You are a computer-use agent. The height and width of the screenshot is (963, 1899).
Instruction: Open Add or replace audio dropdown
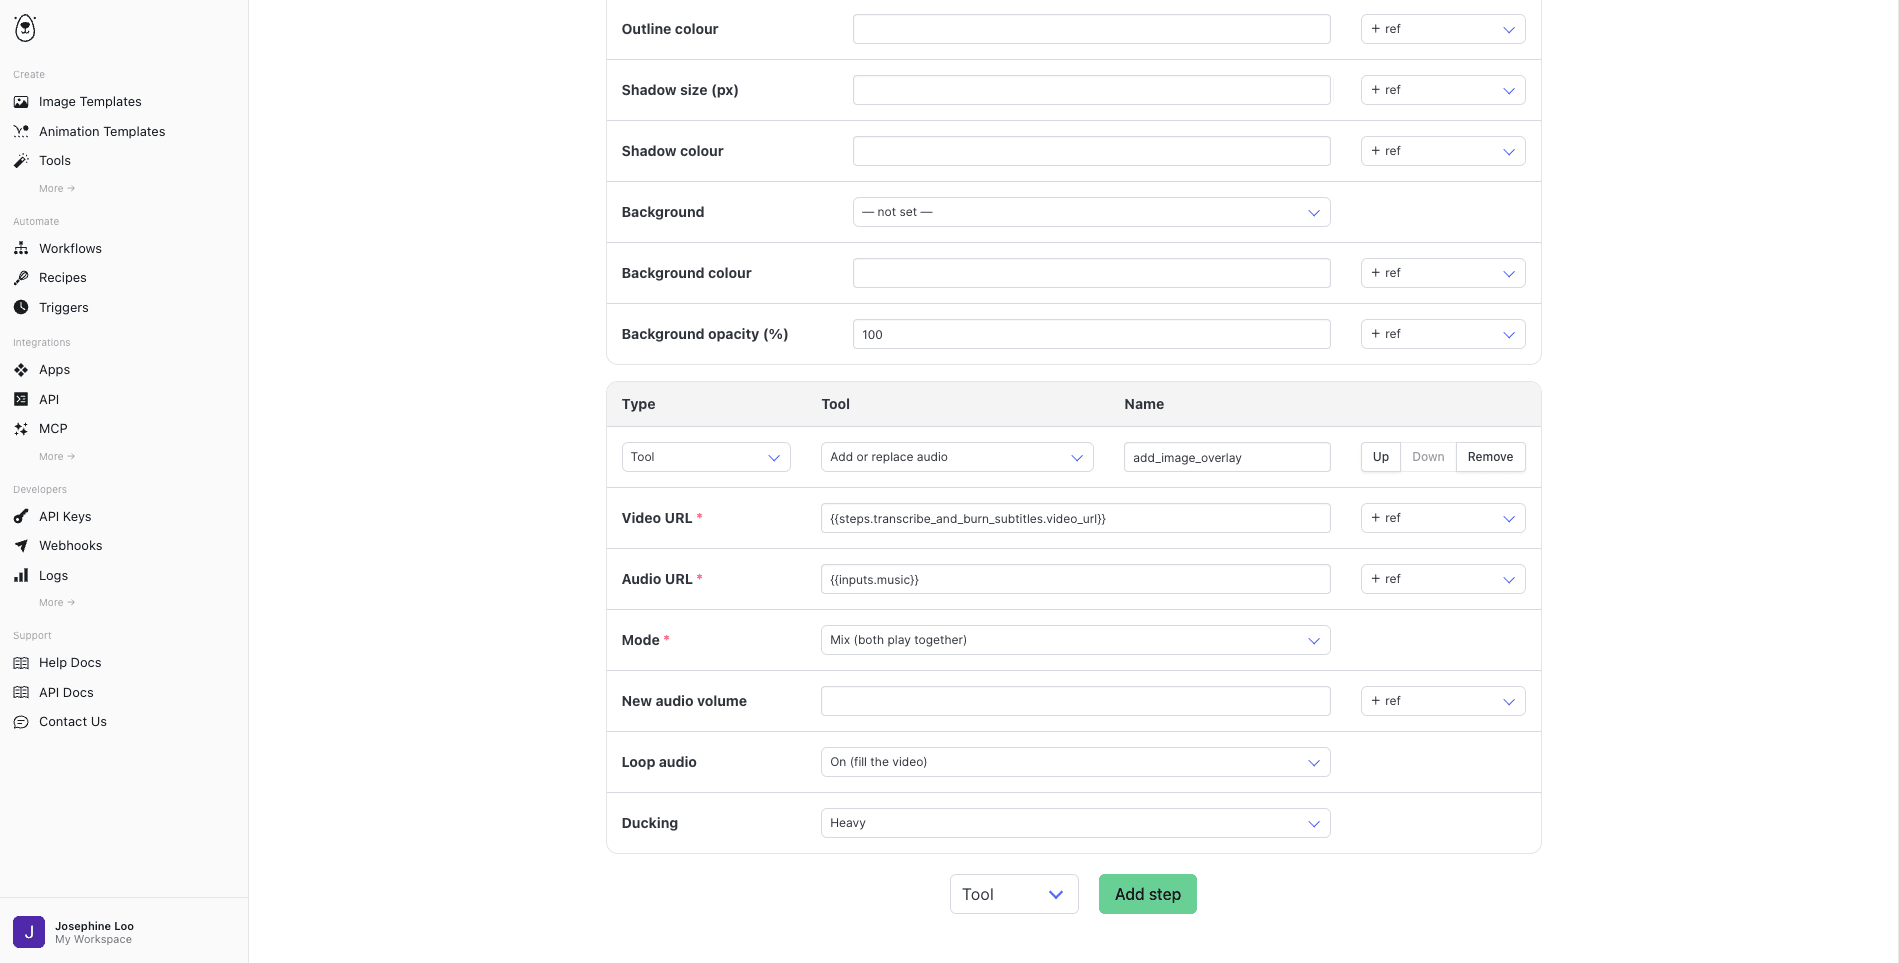[x=957, y=457]
